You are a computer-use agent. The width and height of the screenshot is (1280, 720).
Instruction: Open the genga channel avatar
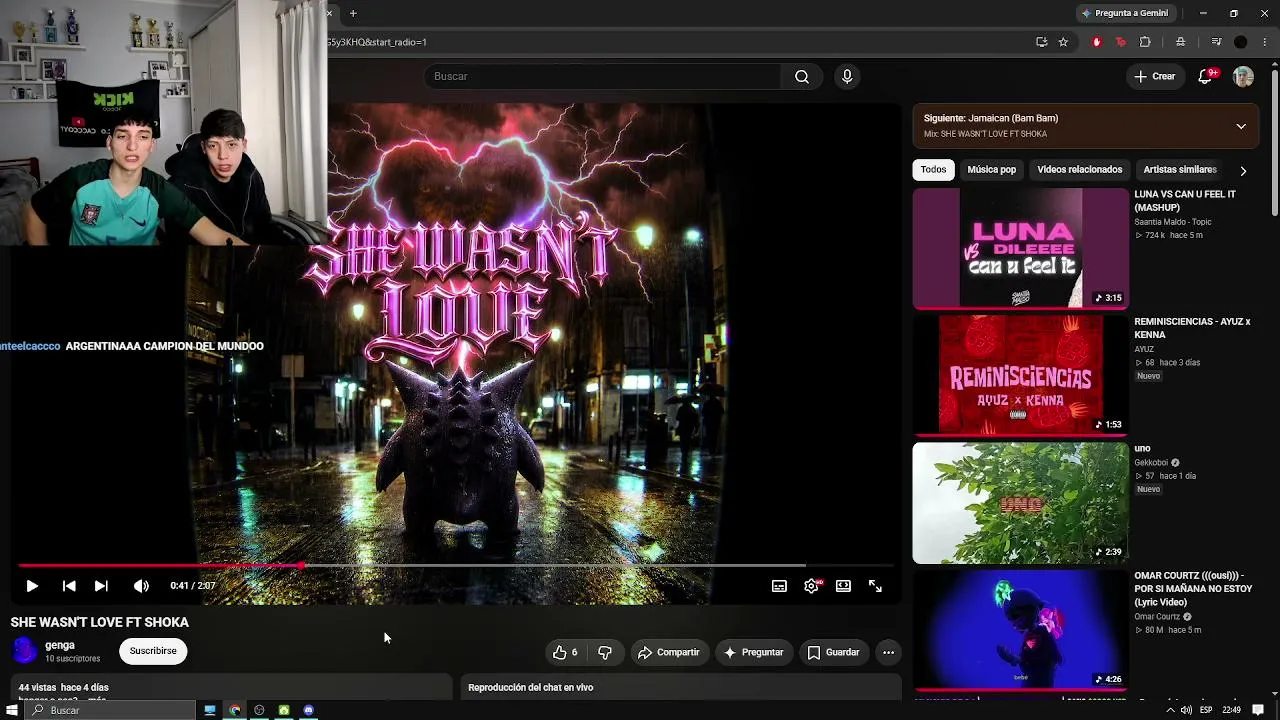[24, 651]
